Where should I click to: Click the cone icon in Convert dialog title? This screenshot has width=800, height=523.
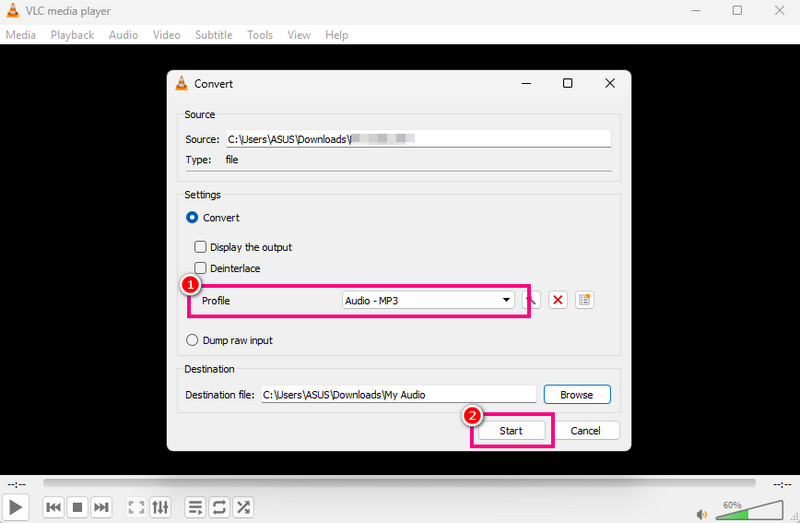(x=181, y=83)
